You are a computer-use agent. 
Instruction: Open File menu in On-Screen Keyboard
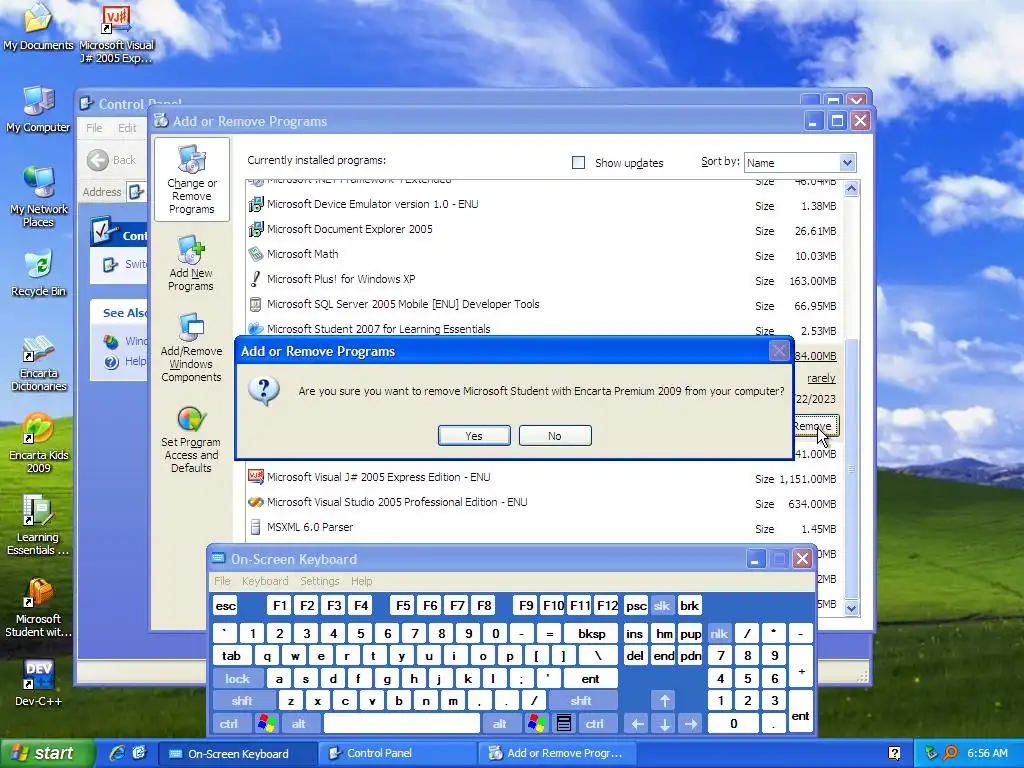222,581
